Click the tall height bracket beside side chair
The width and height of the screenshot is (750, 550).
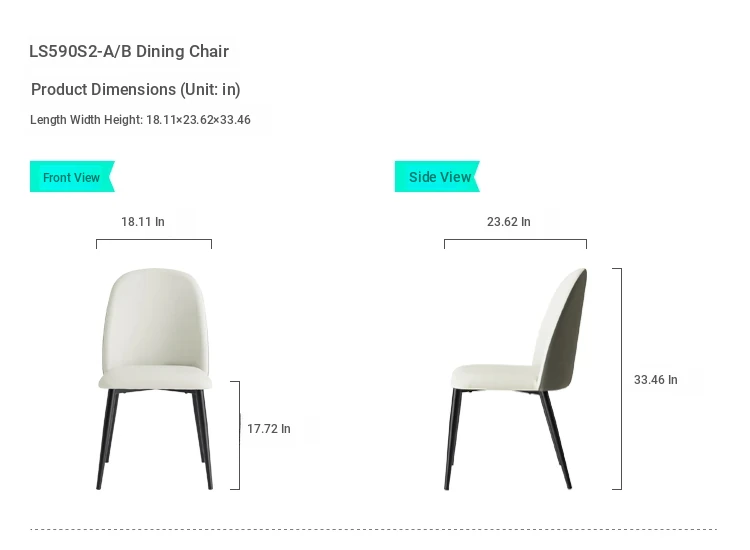click(618, 379)
